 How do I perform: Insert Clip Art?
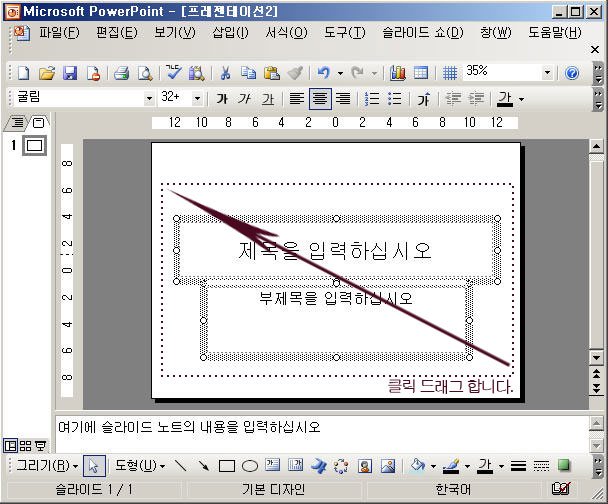365,466
